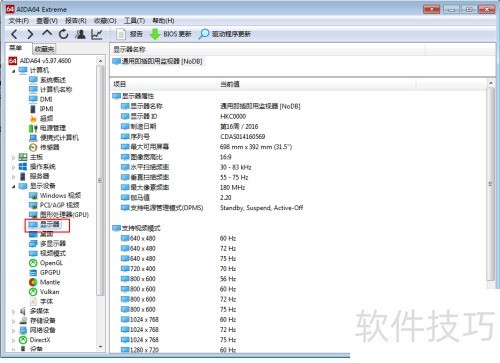Expand the 操作系统 tree node
Image resolution: width=500 pixels, height=363 pixels.
click(13, 167)
